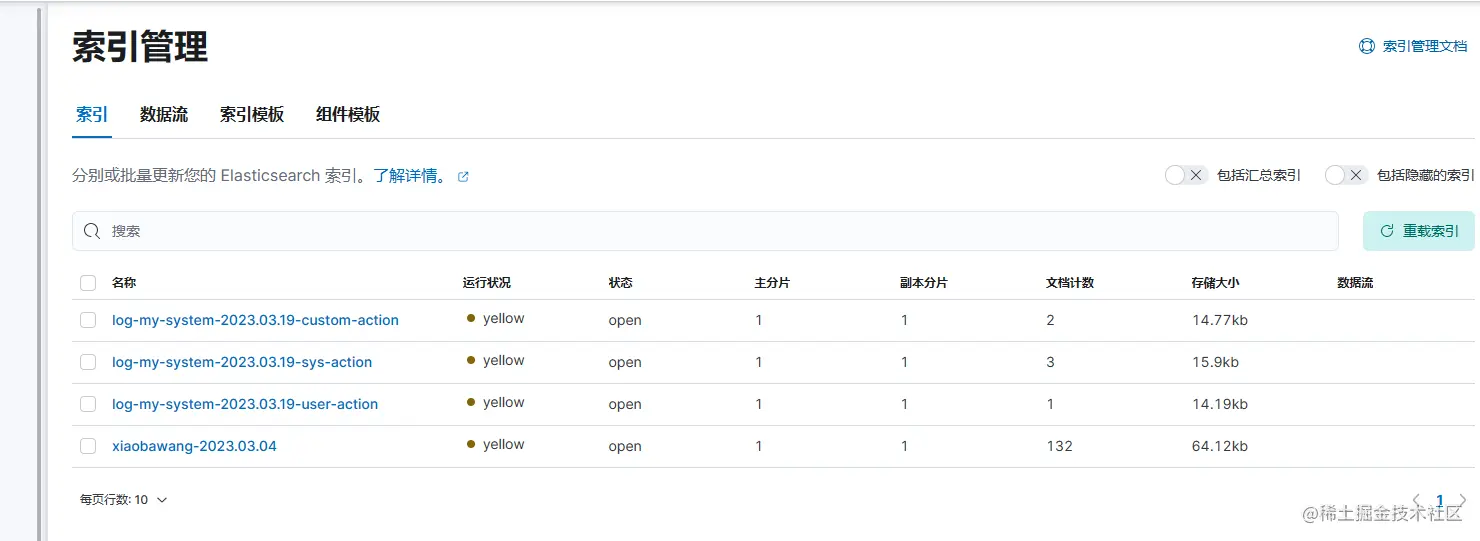Enable the 包括隐藏的索引 switch

point(1346,175)
